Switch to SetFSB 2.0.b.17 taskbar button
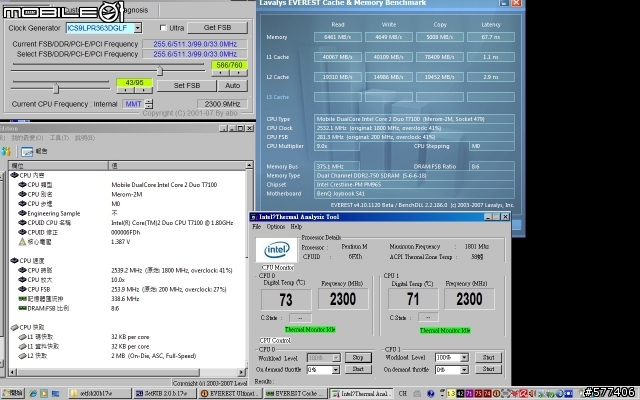Image resolution: width=640 pixels, height=400 pixels. (x=165, y=394)
